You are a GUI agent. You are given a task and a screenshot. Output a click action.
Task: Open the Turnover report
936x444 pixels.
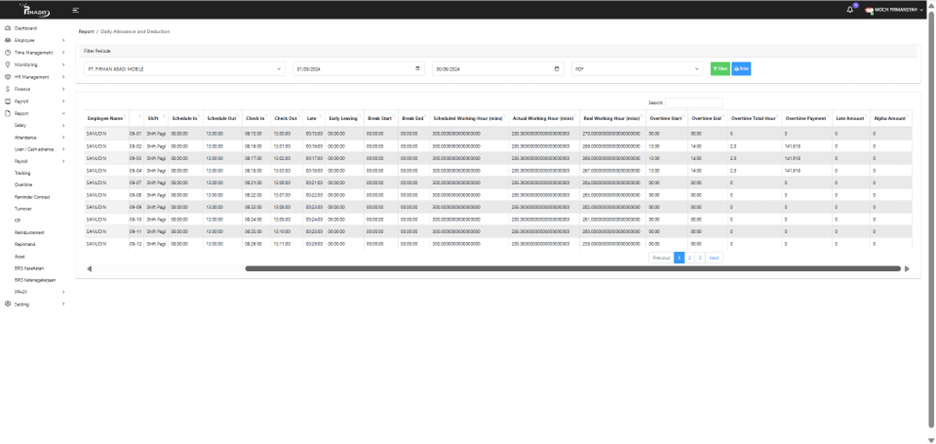pos(23,209)
